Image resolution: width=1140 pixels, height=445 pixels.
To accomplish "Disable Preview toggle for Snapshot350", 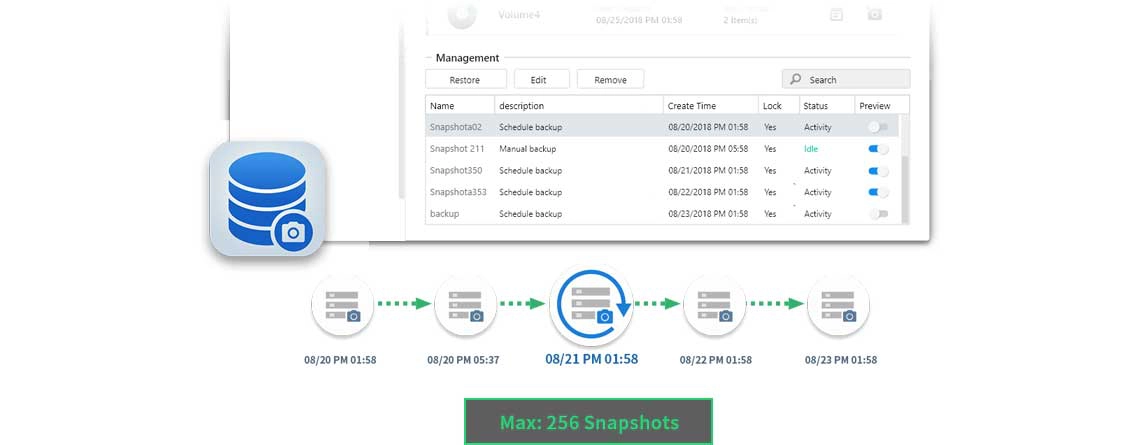I will 878,171.
